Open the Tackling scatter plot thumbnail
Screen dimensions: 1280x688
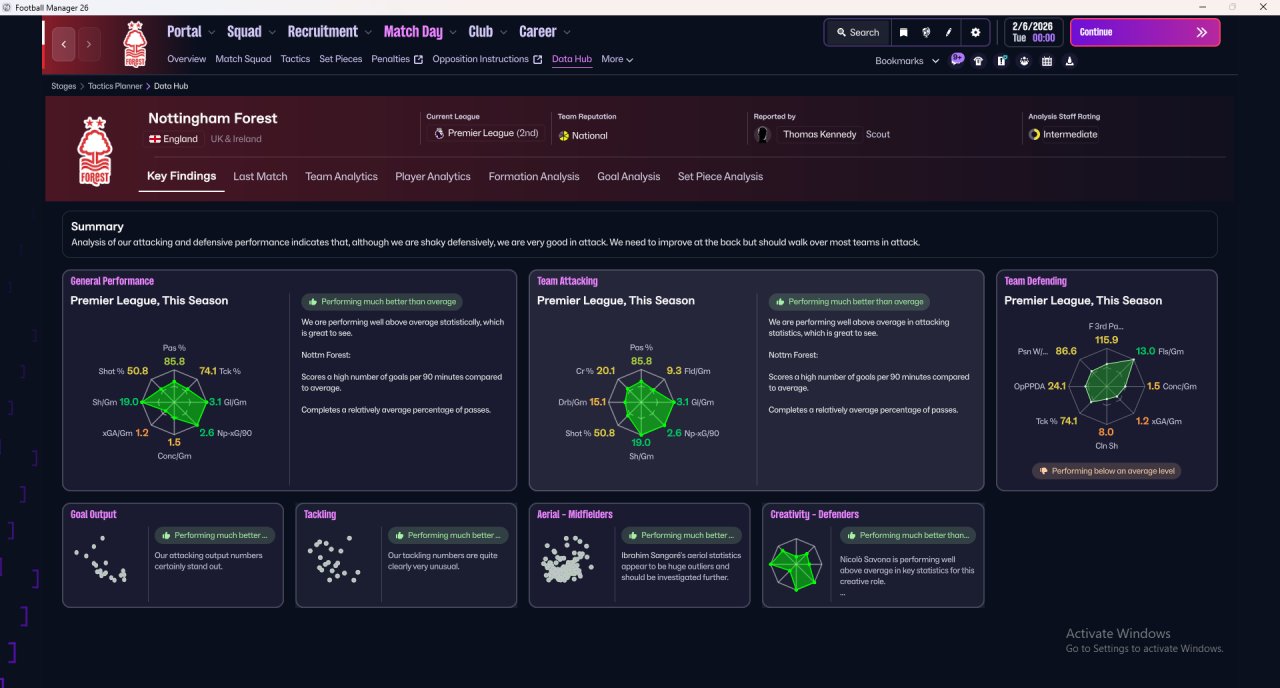pyautogui.click(x=333, y=560)
